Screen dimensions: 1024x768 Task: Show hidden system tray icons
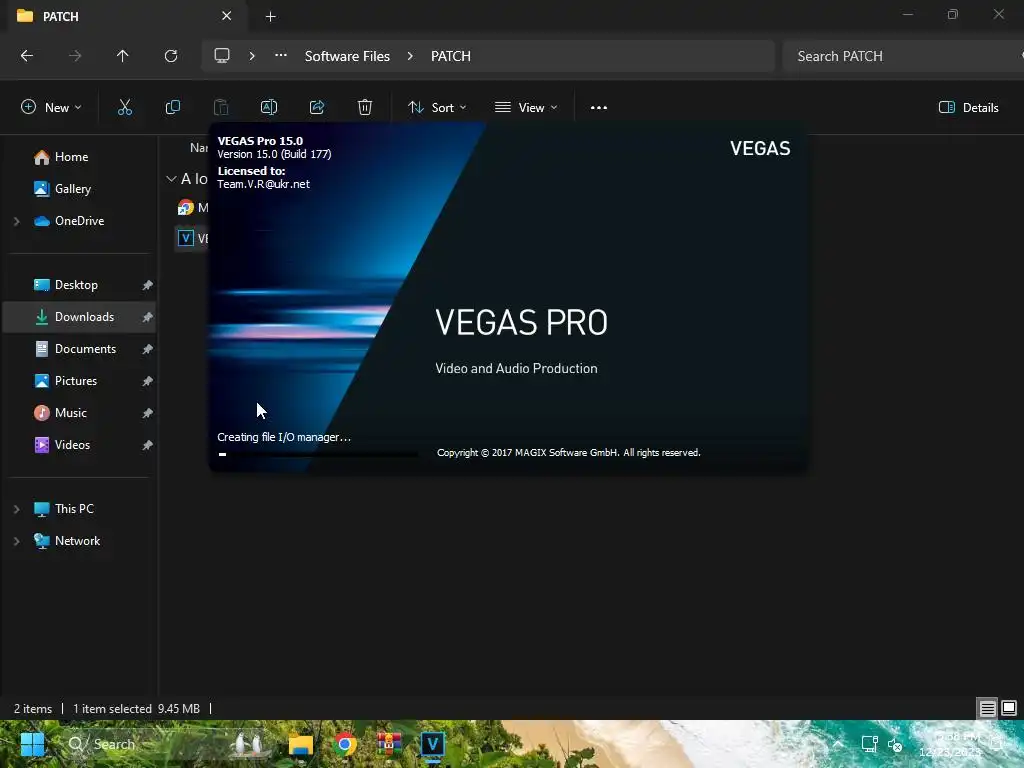(838, 744)
